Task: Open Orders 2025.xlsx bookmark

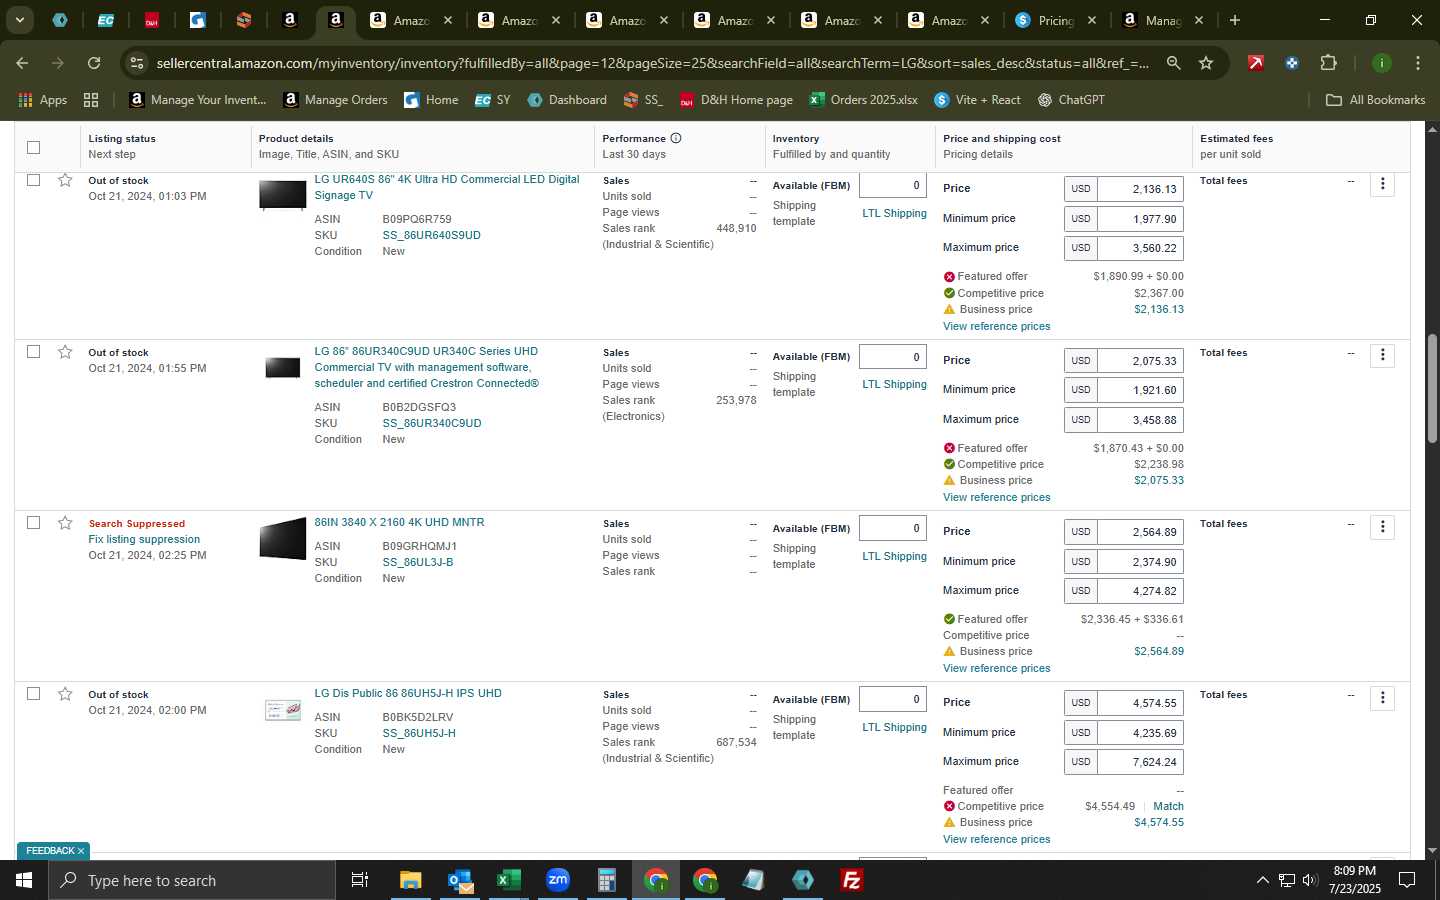Action: (863, 100)
